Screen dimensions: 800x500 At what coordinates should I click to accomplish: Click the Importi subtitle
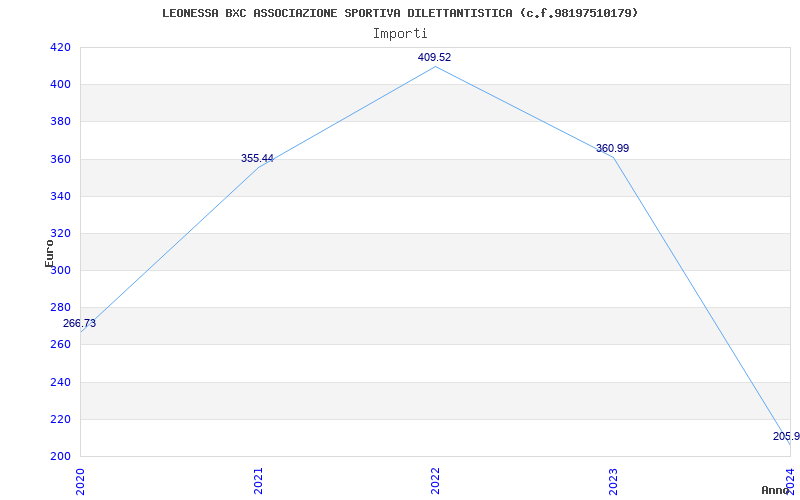400,34
